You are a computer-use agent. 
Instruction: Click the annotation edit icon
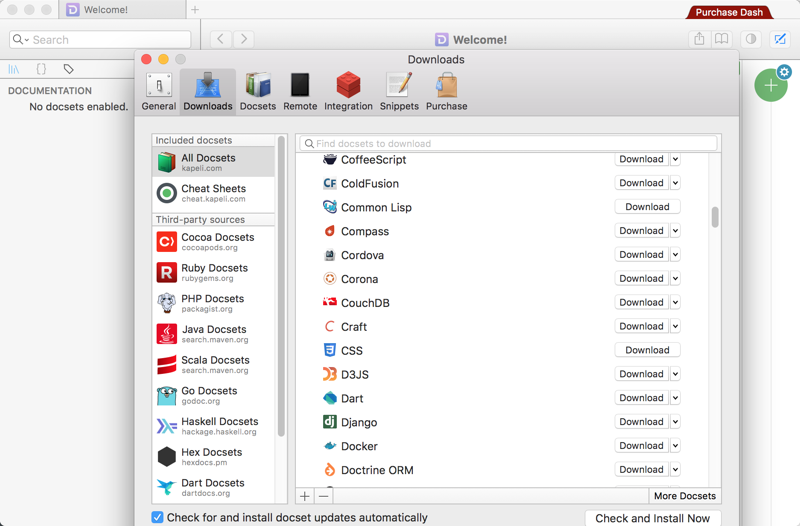[x=780, y=39]
